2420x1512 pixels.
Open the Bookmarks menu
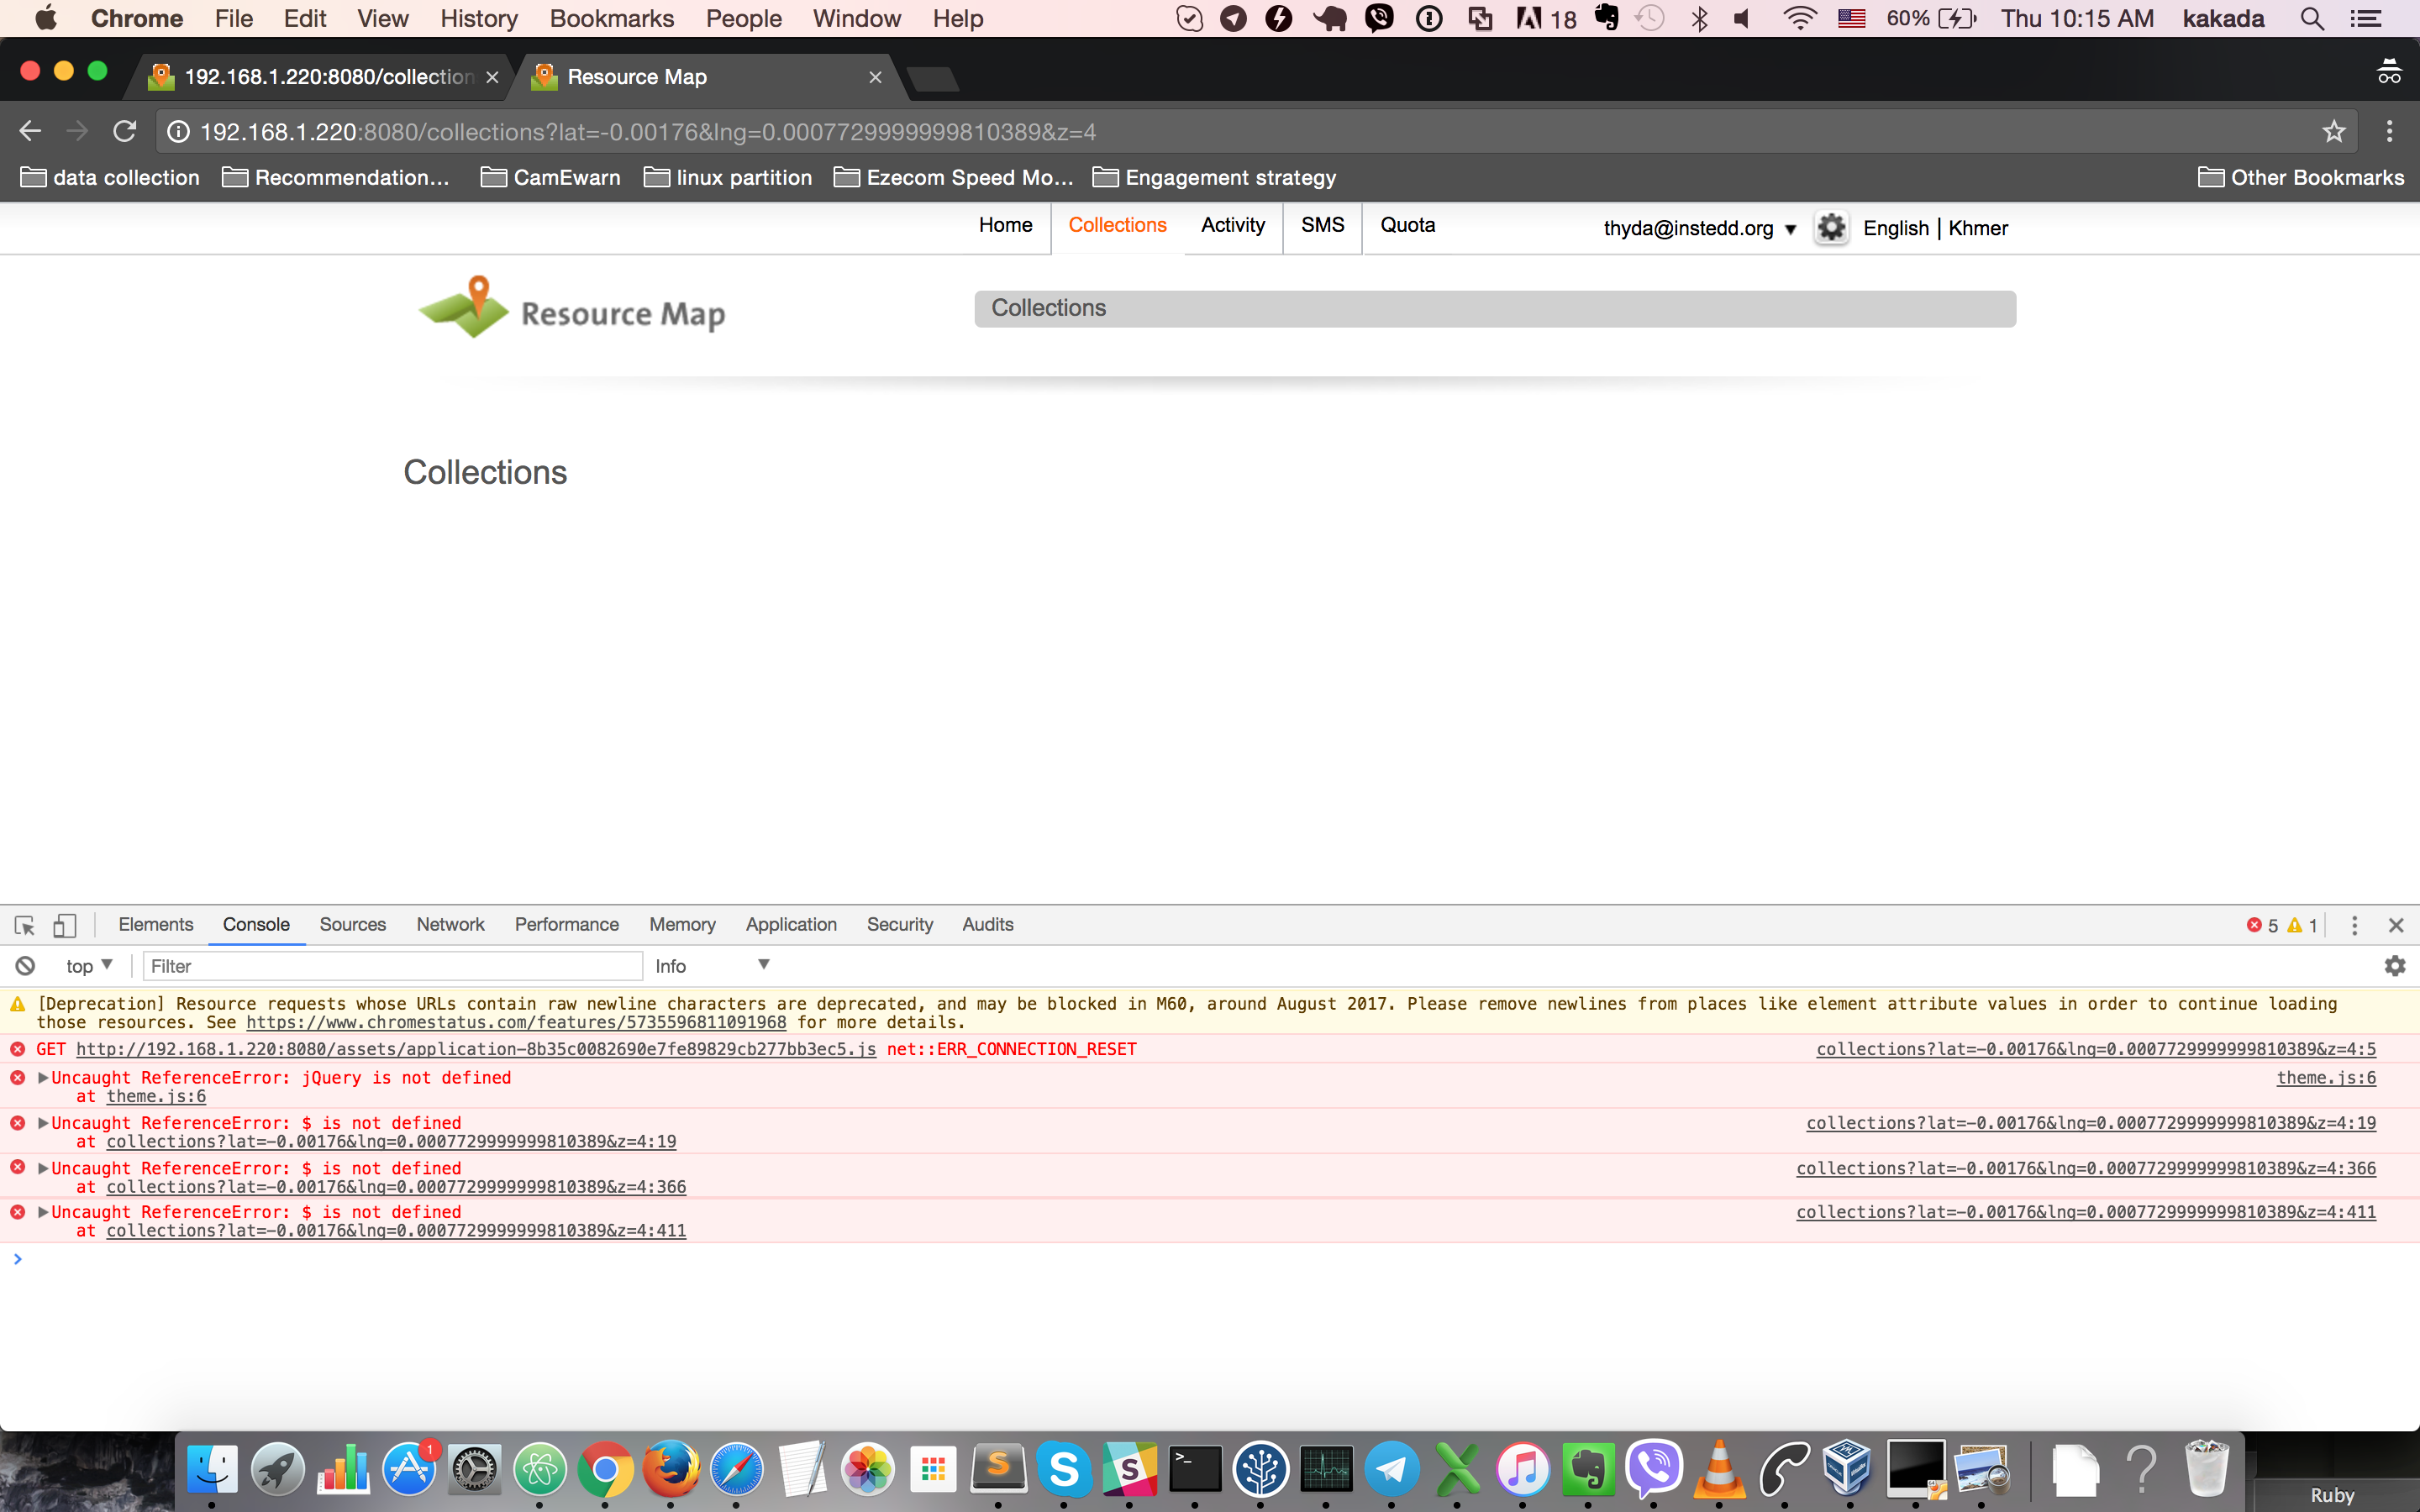[611, 18]
